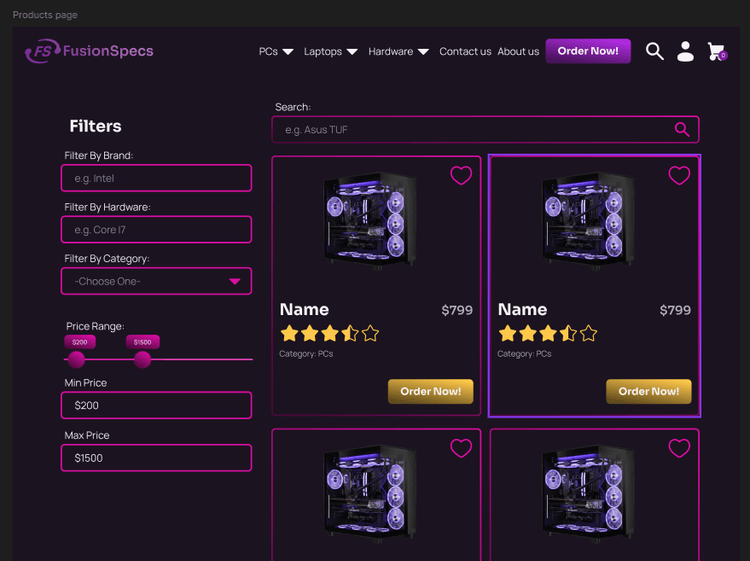
Task: Click the purple Order Now! header button
Action: coord(588,51)
